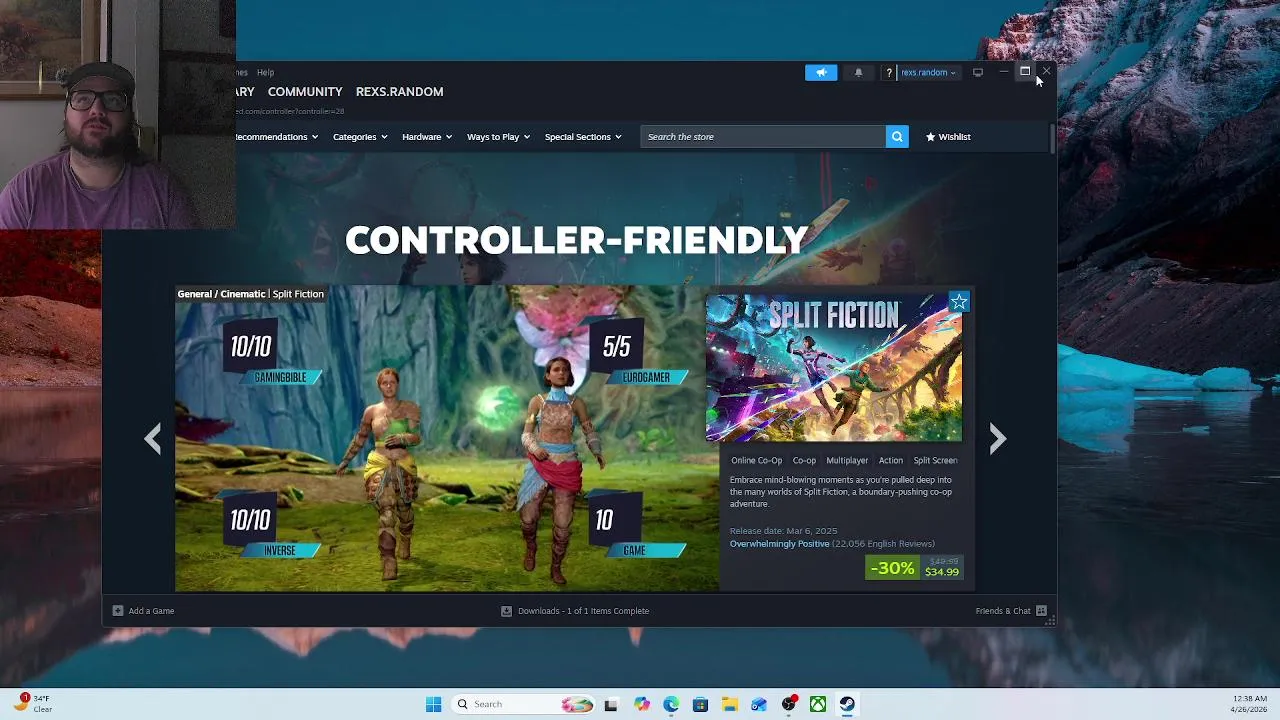
Task: Launch Copilot from the taskbar
Action: (641, 704)
